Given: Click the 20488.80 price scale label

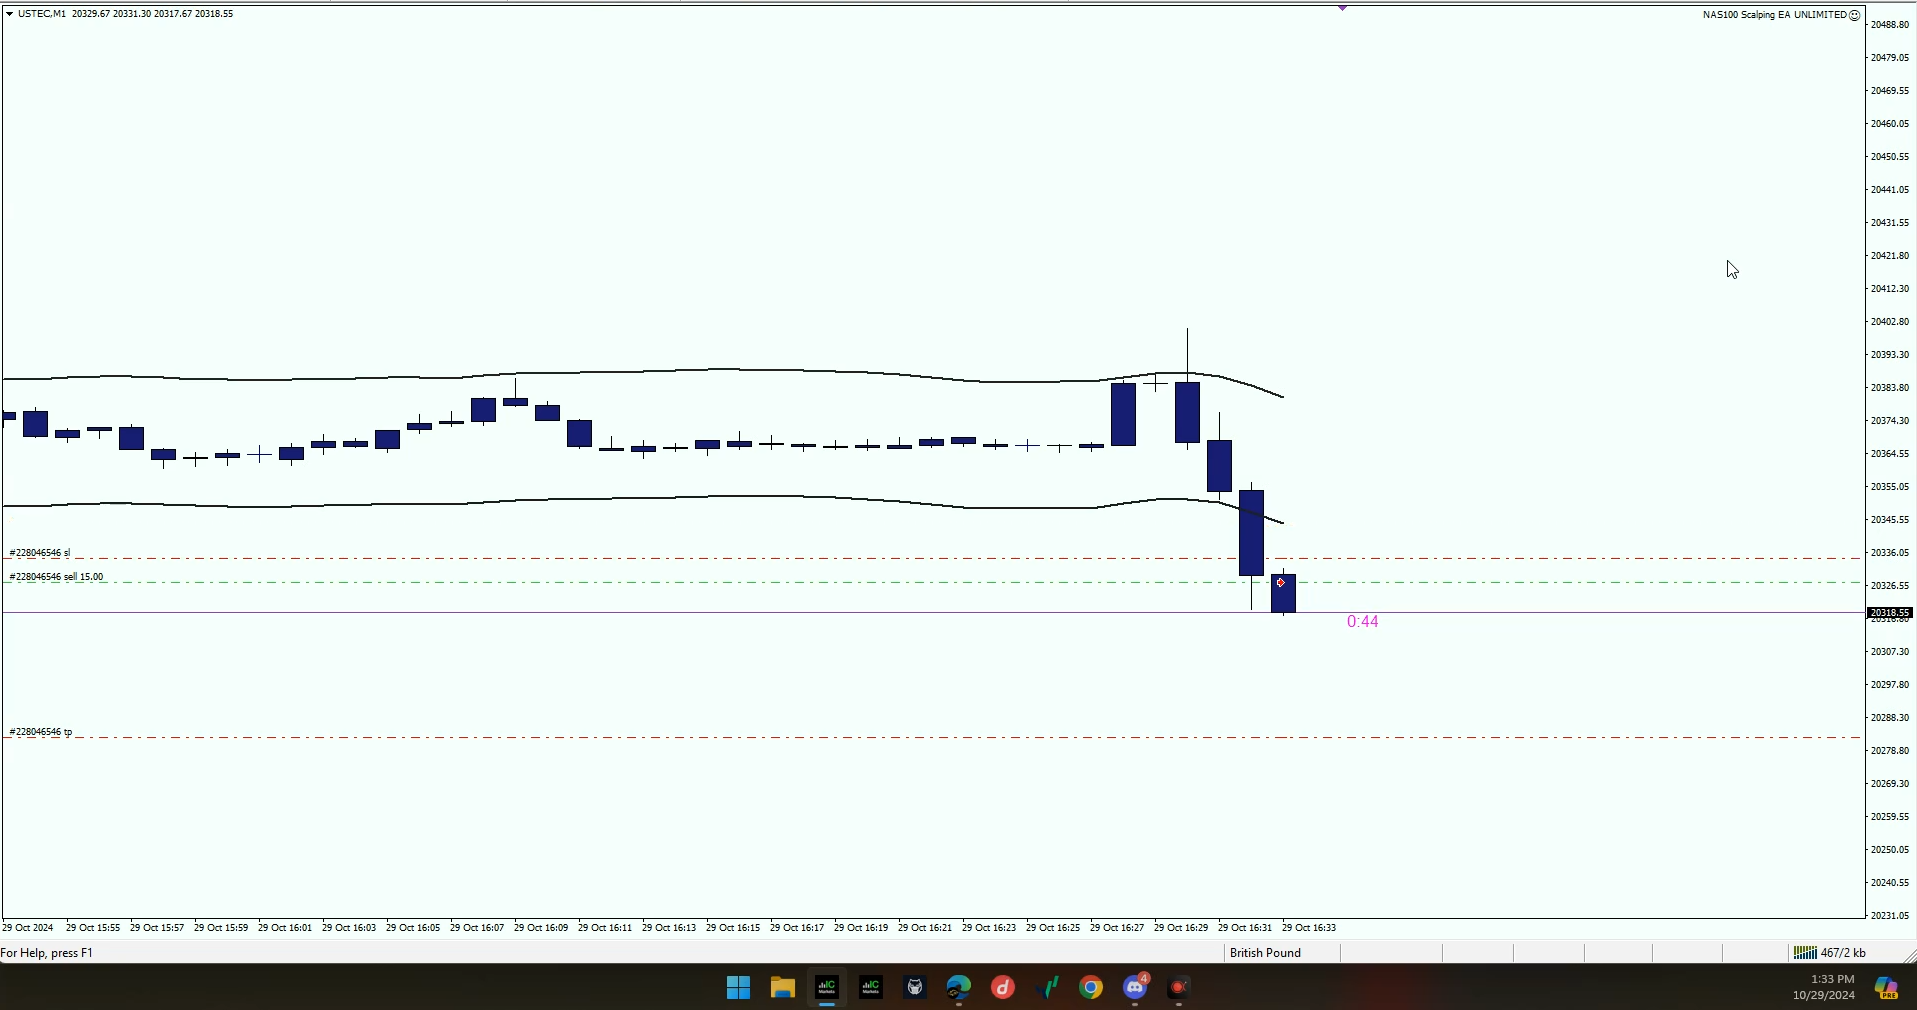Looking at the screenshot, I should (1890, 24).
